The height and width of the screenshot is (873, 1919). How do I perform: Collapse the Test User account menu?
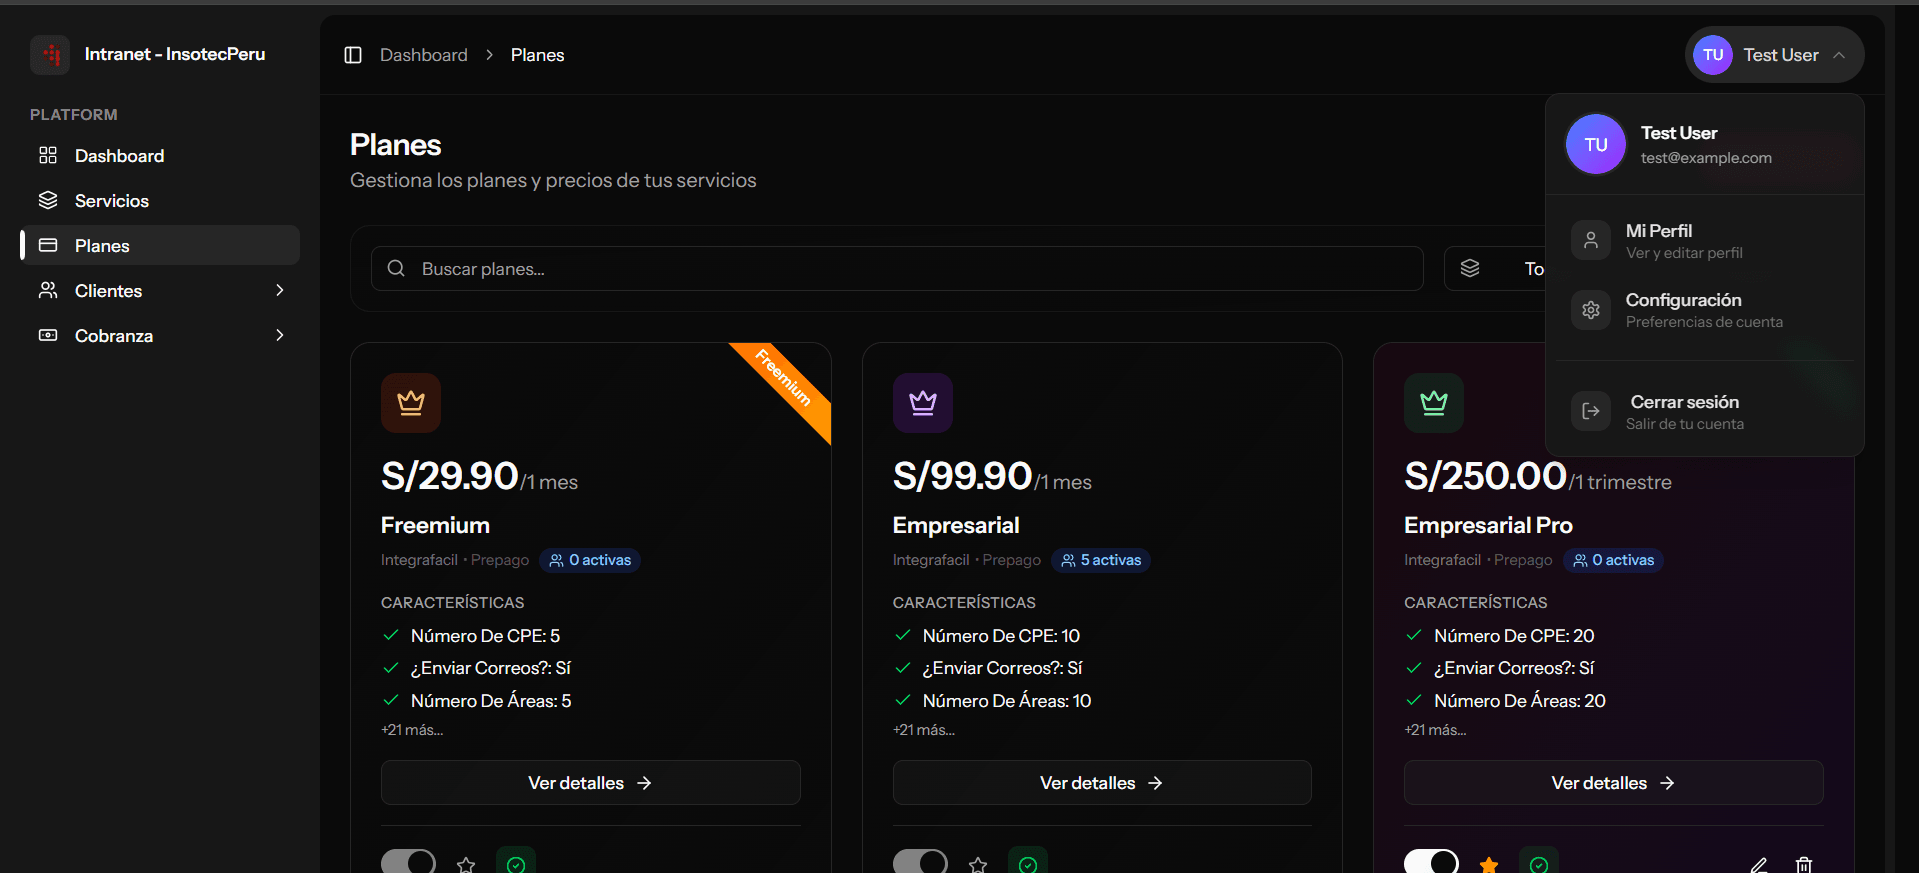(x=1774, y=55)
